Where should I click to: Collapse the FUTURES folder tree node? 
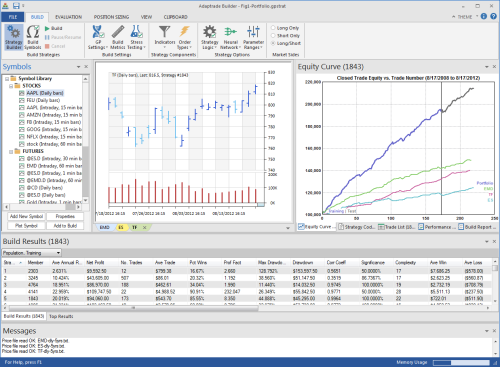tap(11, 152)
